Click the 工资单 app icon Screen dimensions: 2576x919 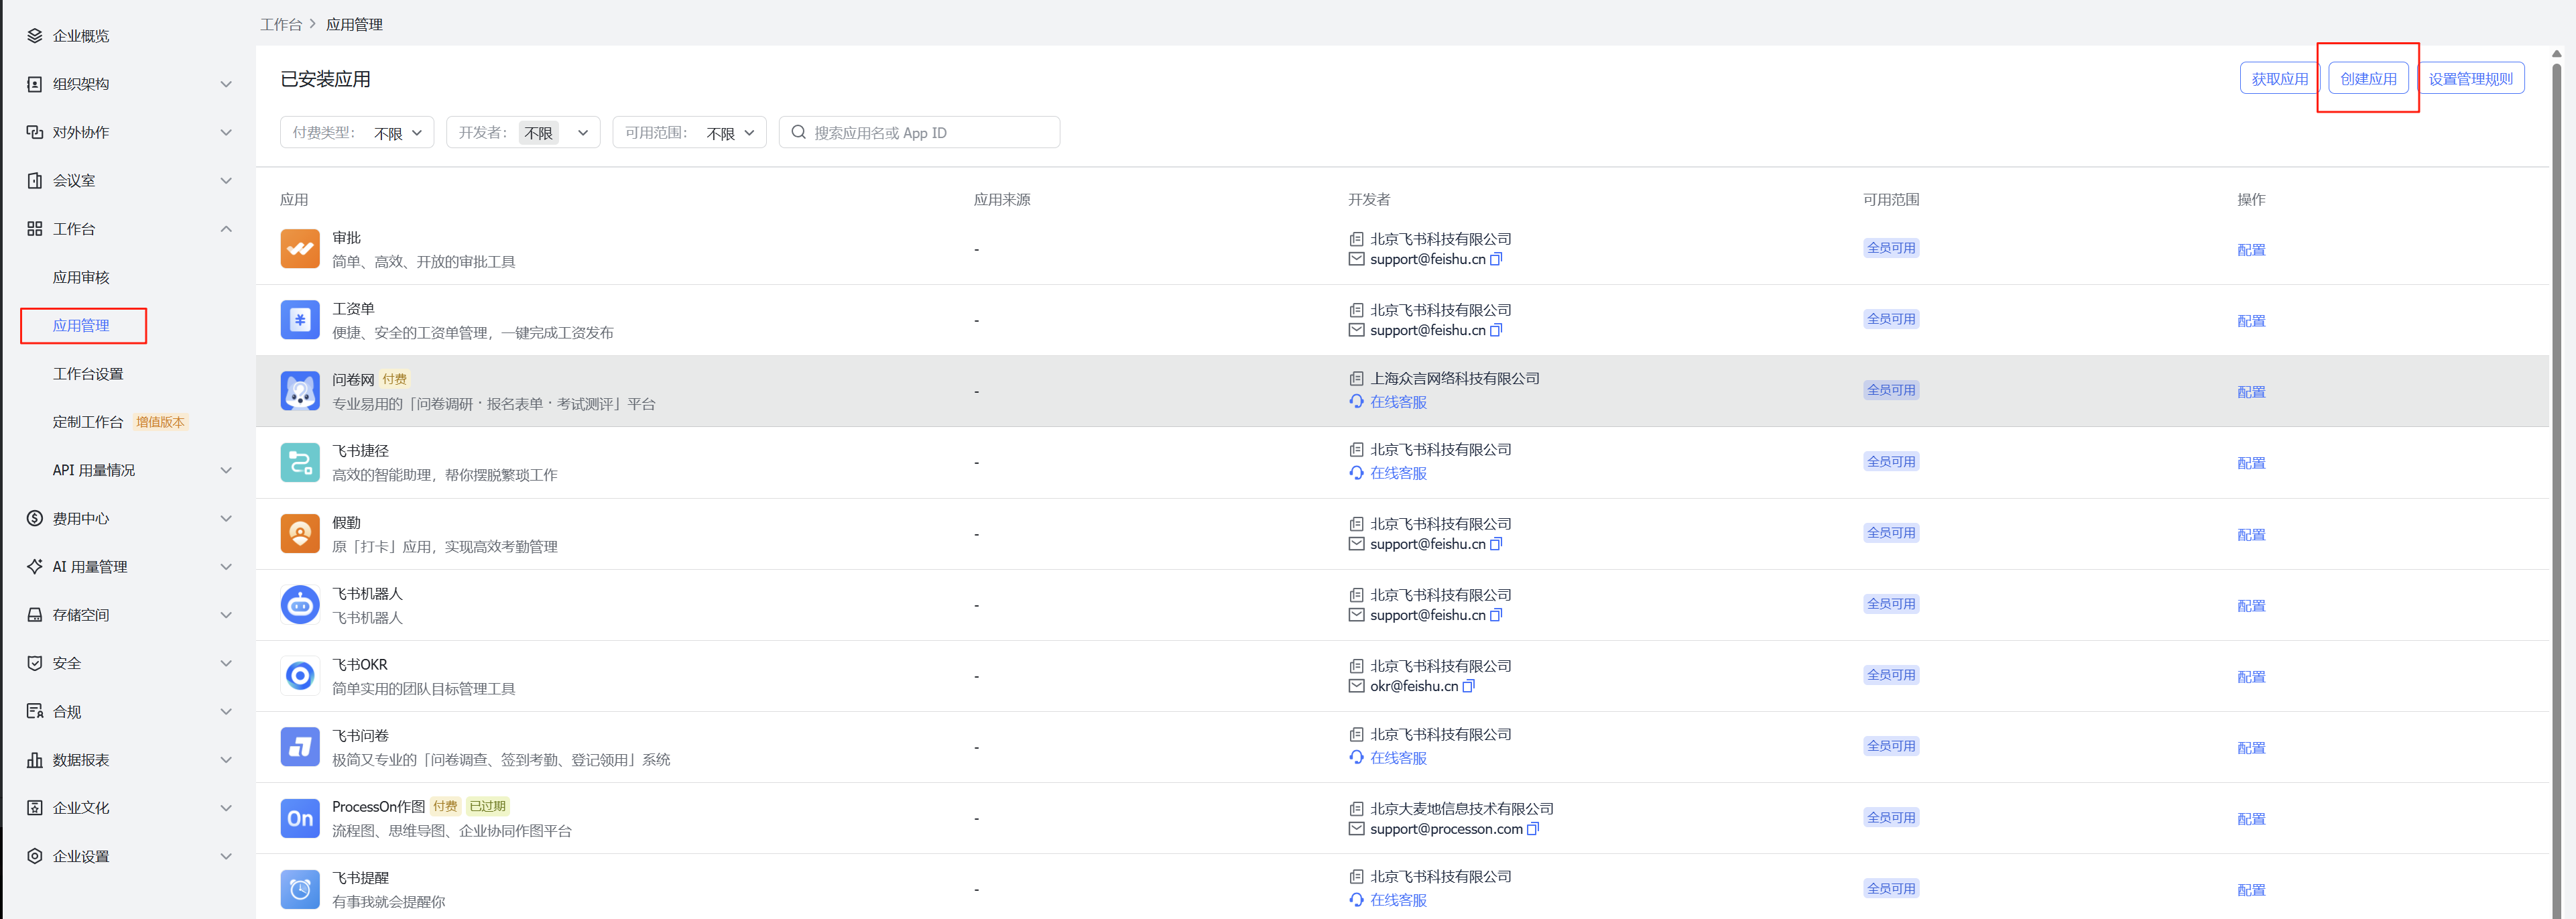(300, 320)
